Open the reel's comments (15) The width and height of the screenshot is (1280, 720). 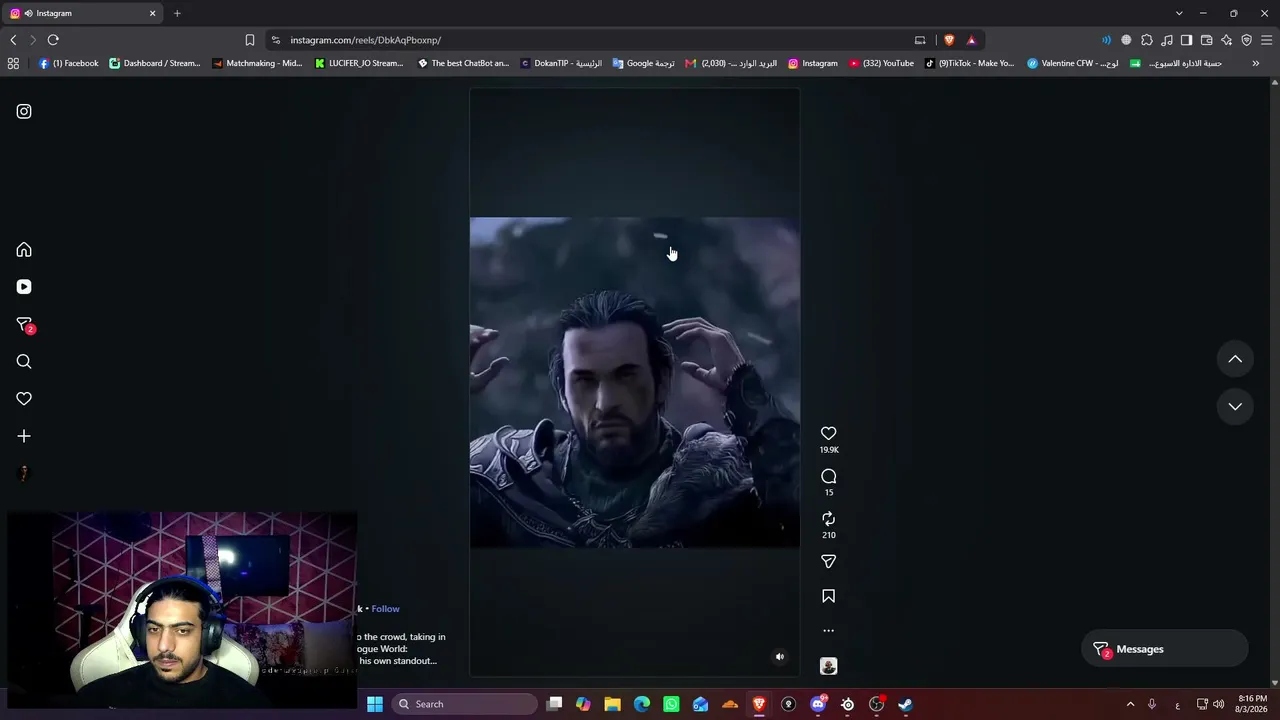pos(828,476)
